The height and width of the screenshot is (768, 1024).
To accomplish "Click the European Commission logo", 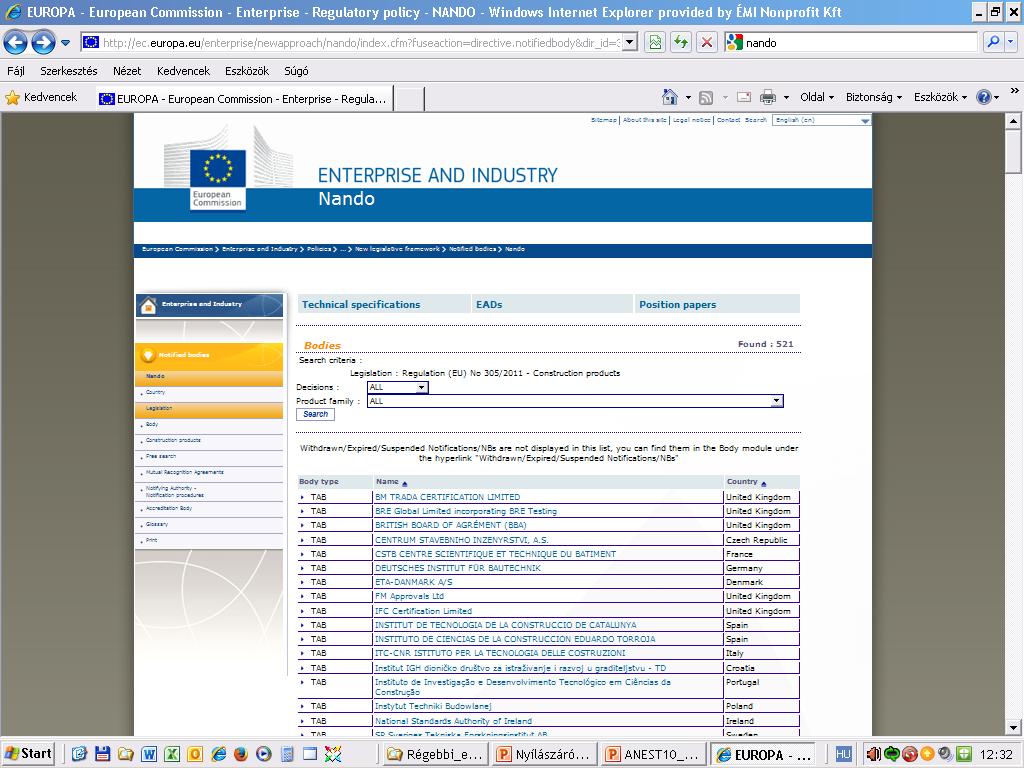I will coord(217,178).
